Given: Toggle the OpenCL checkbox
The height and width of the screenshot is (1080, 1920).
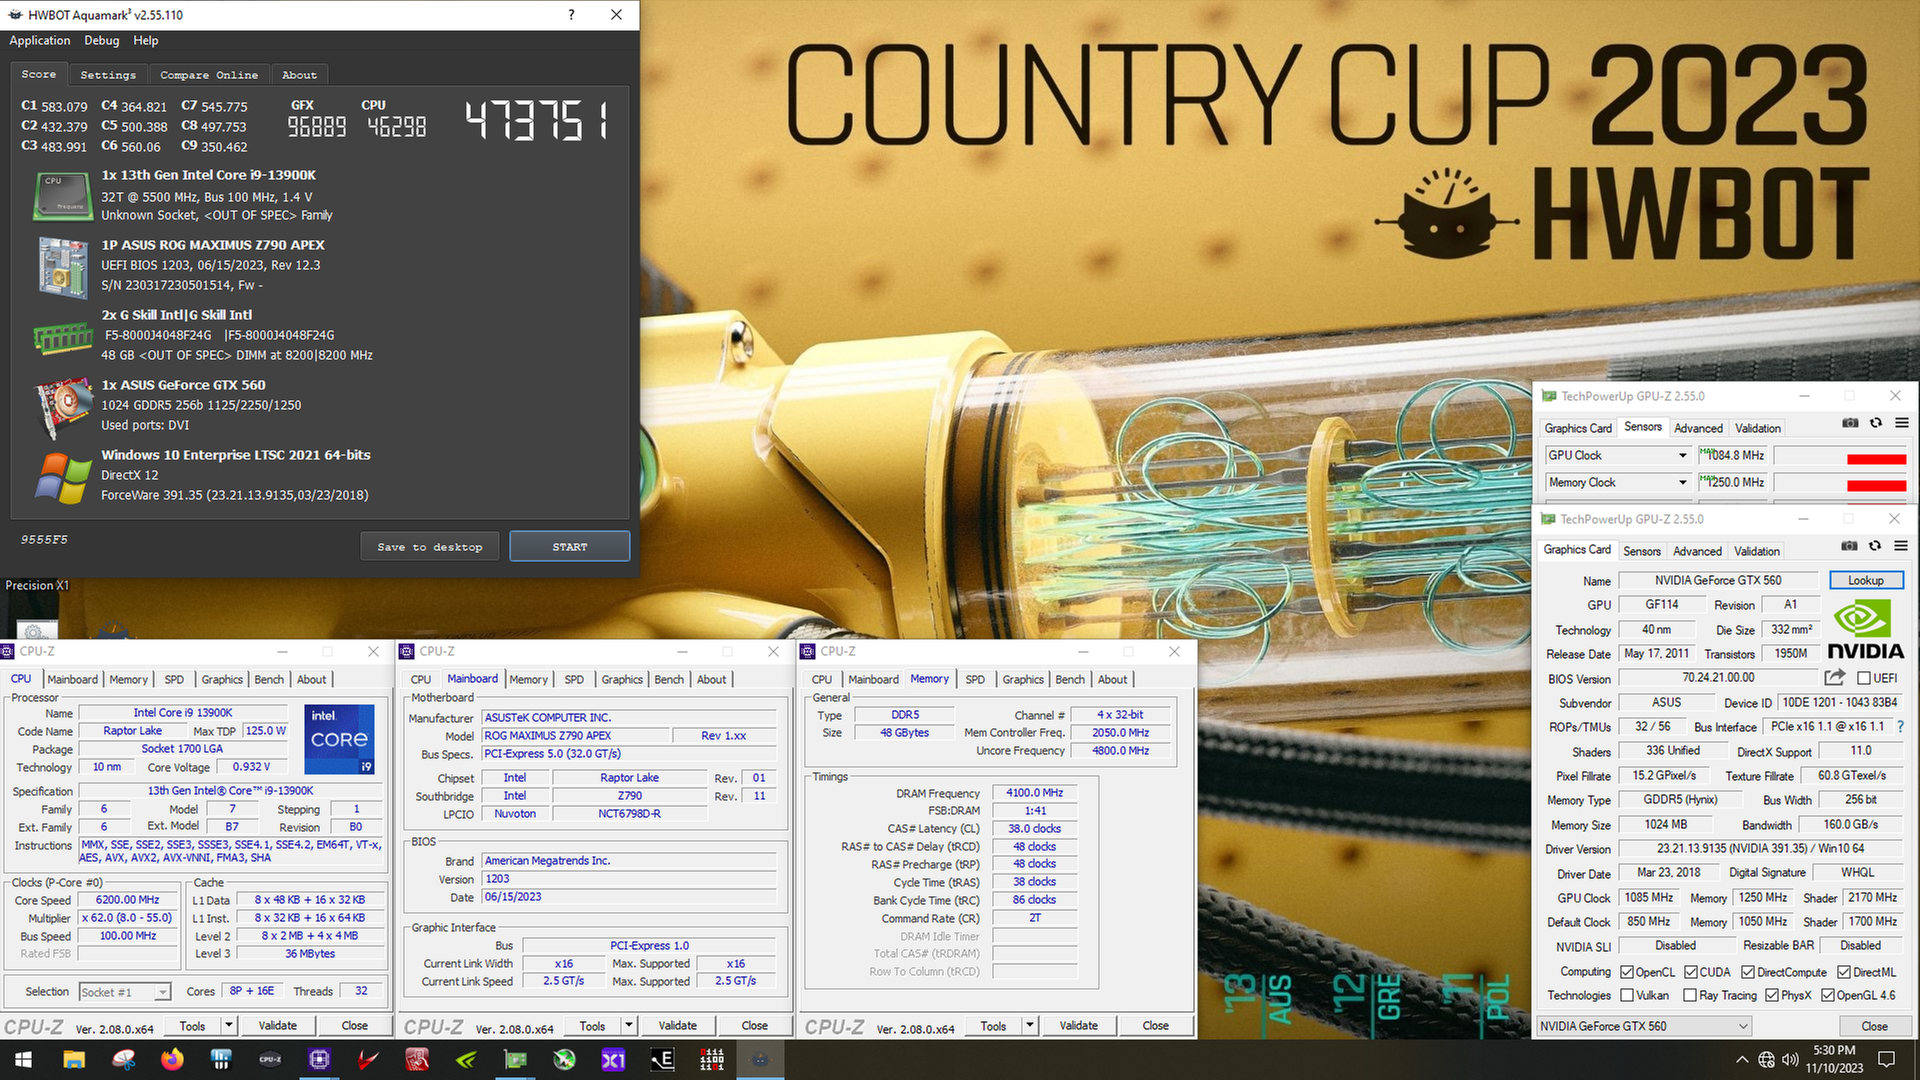Looking at the screenshot, I should click(x=1627, y=972).
